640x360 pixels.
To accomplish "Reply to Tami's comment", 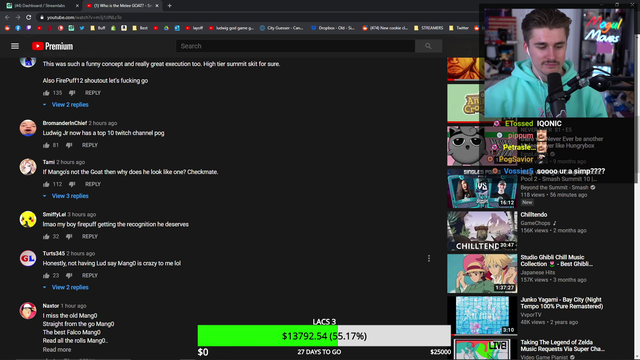I will point(93,184).
